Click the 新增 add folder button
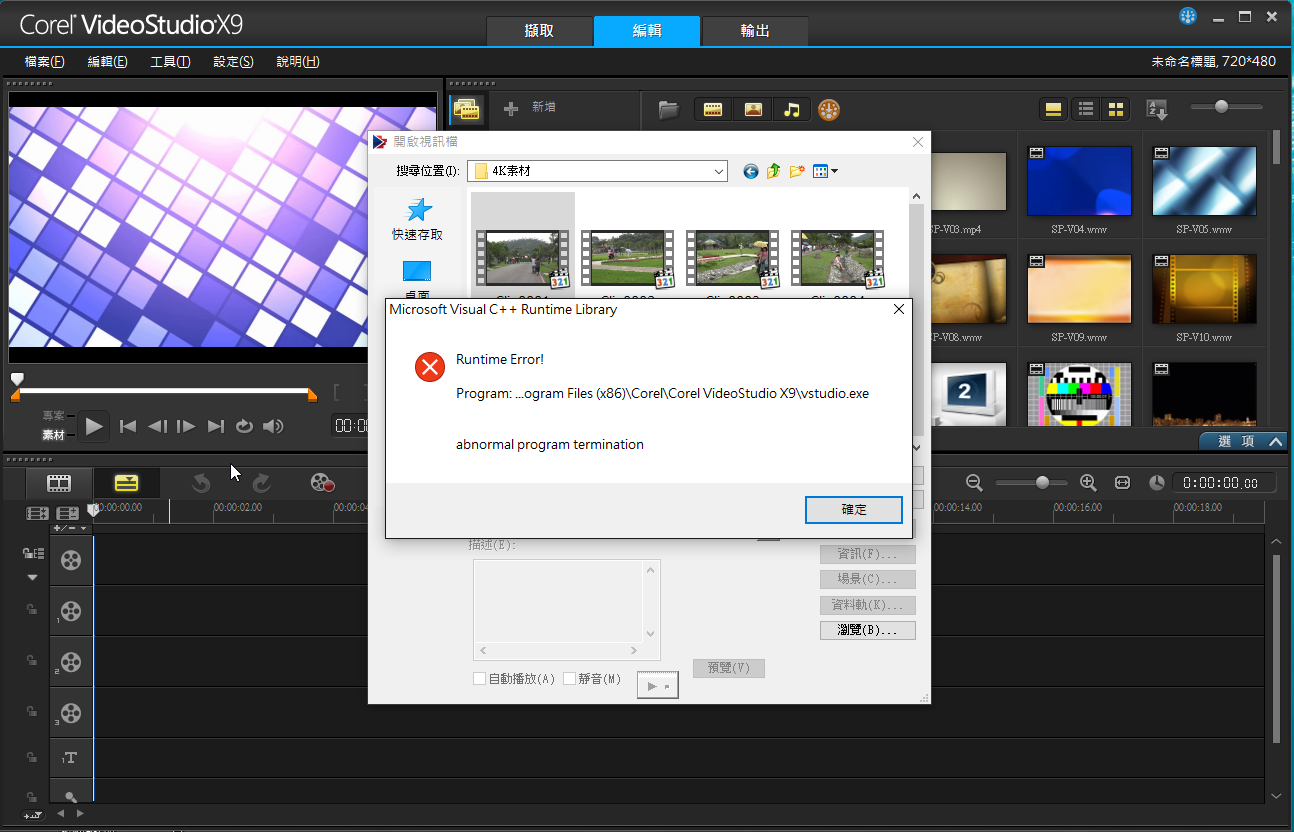 [530, 108]
